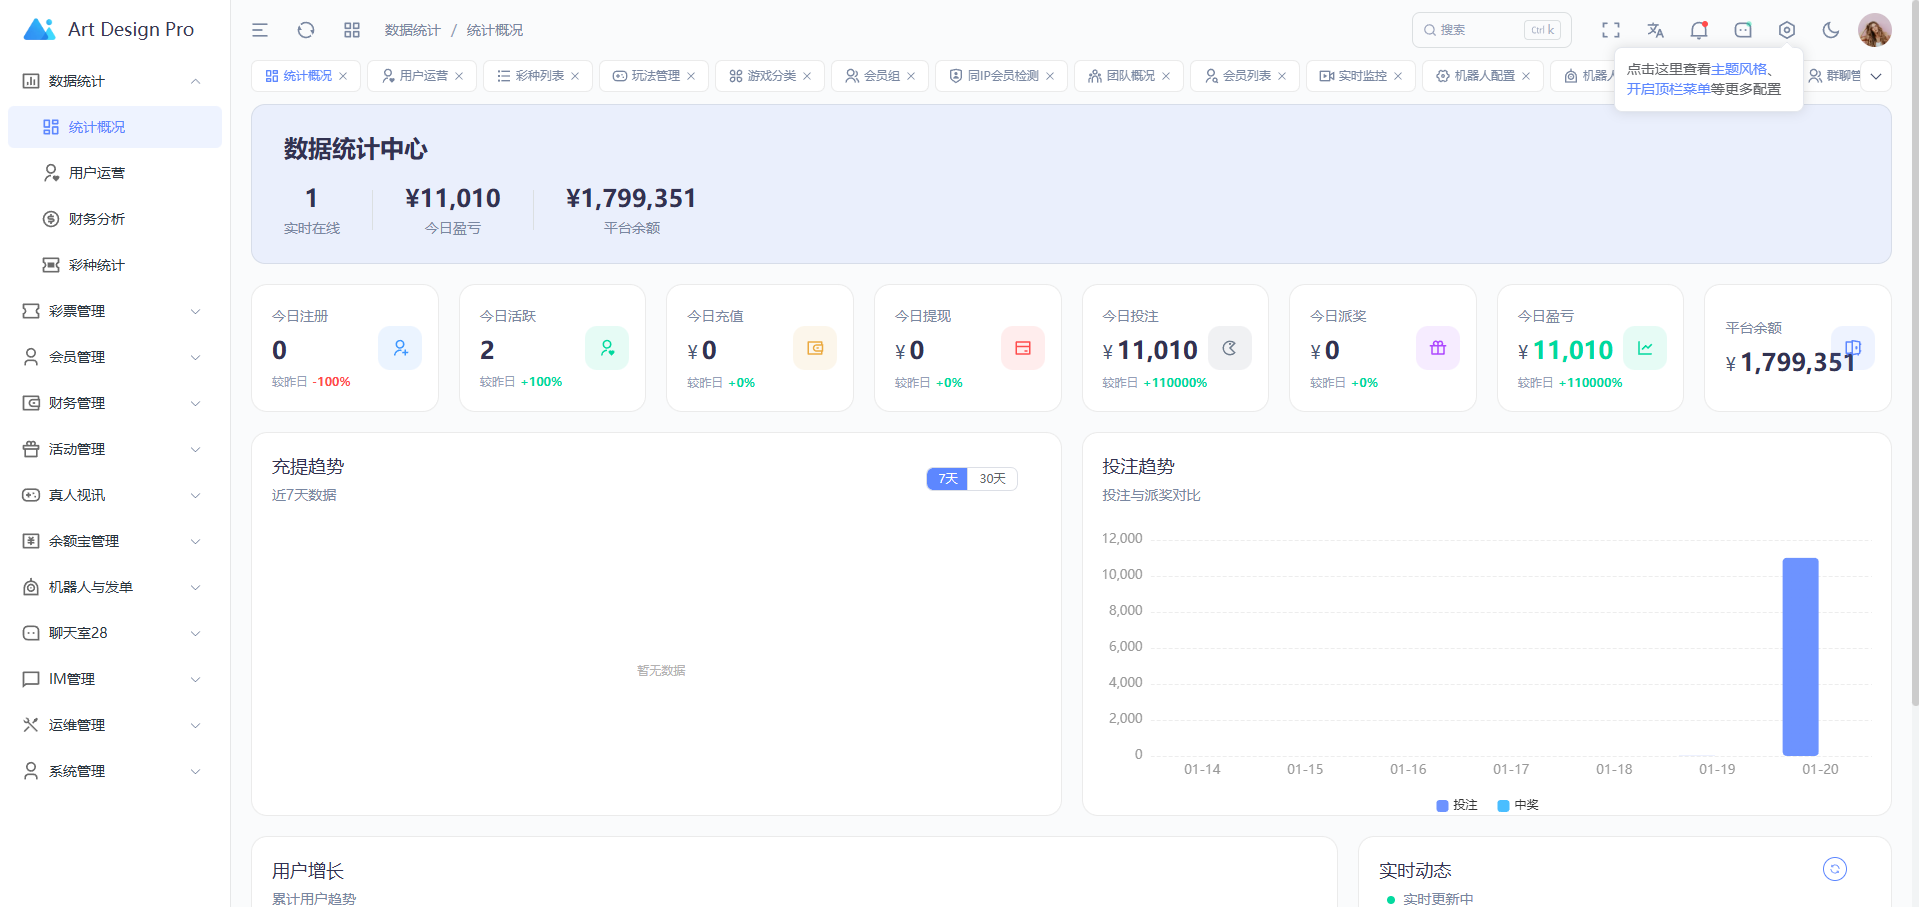Collapse the sidebar with the hamburger icon
The image size is (1919, 907).
tap(260, 30)
